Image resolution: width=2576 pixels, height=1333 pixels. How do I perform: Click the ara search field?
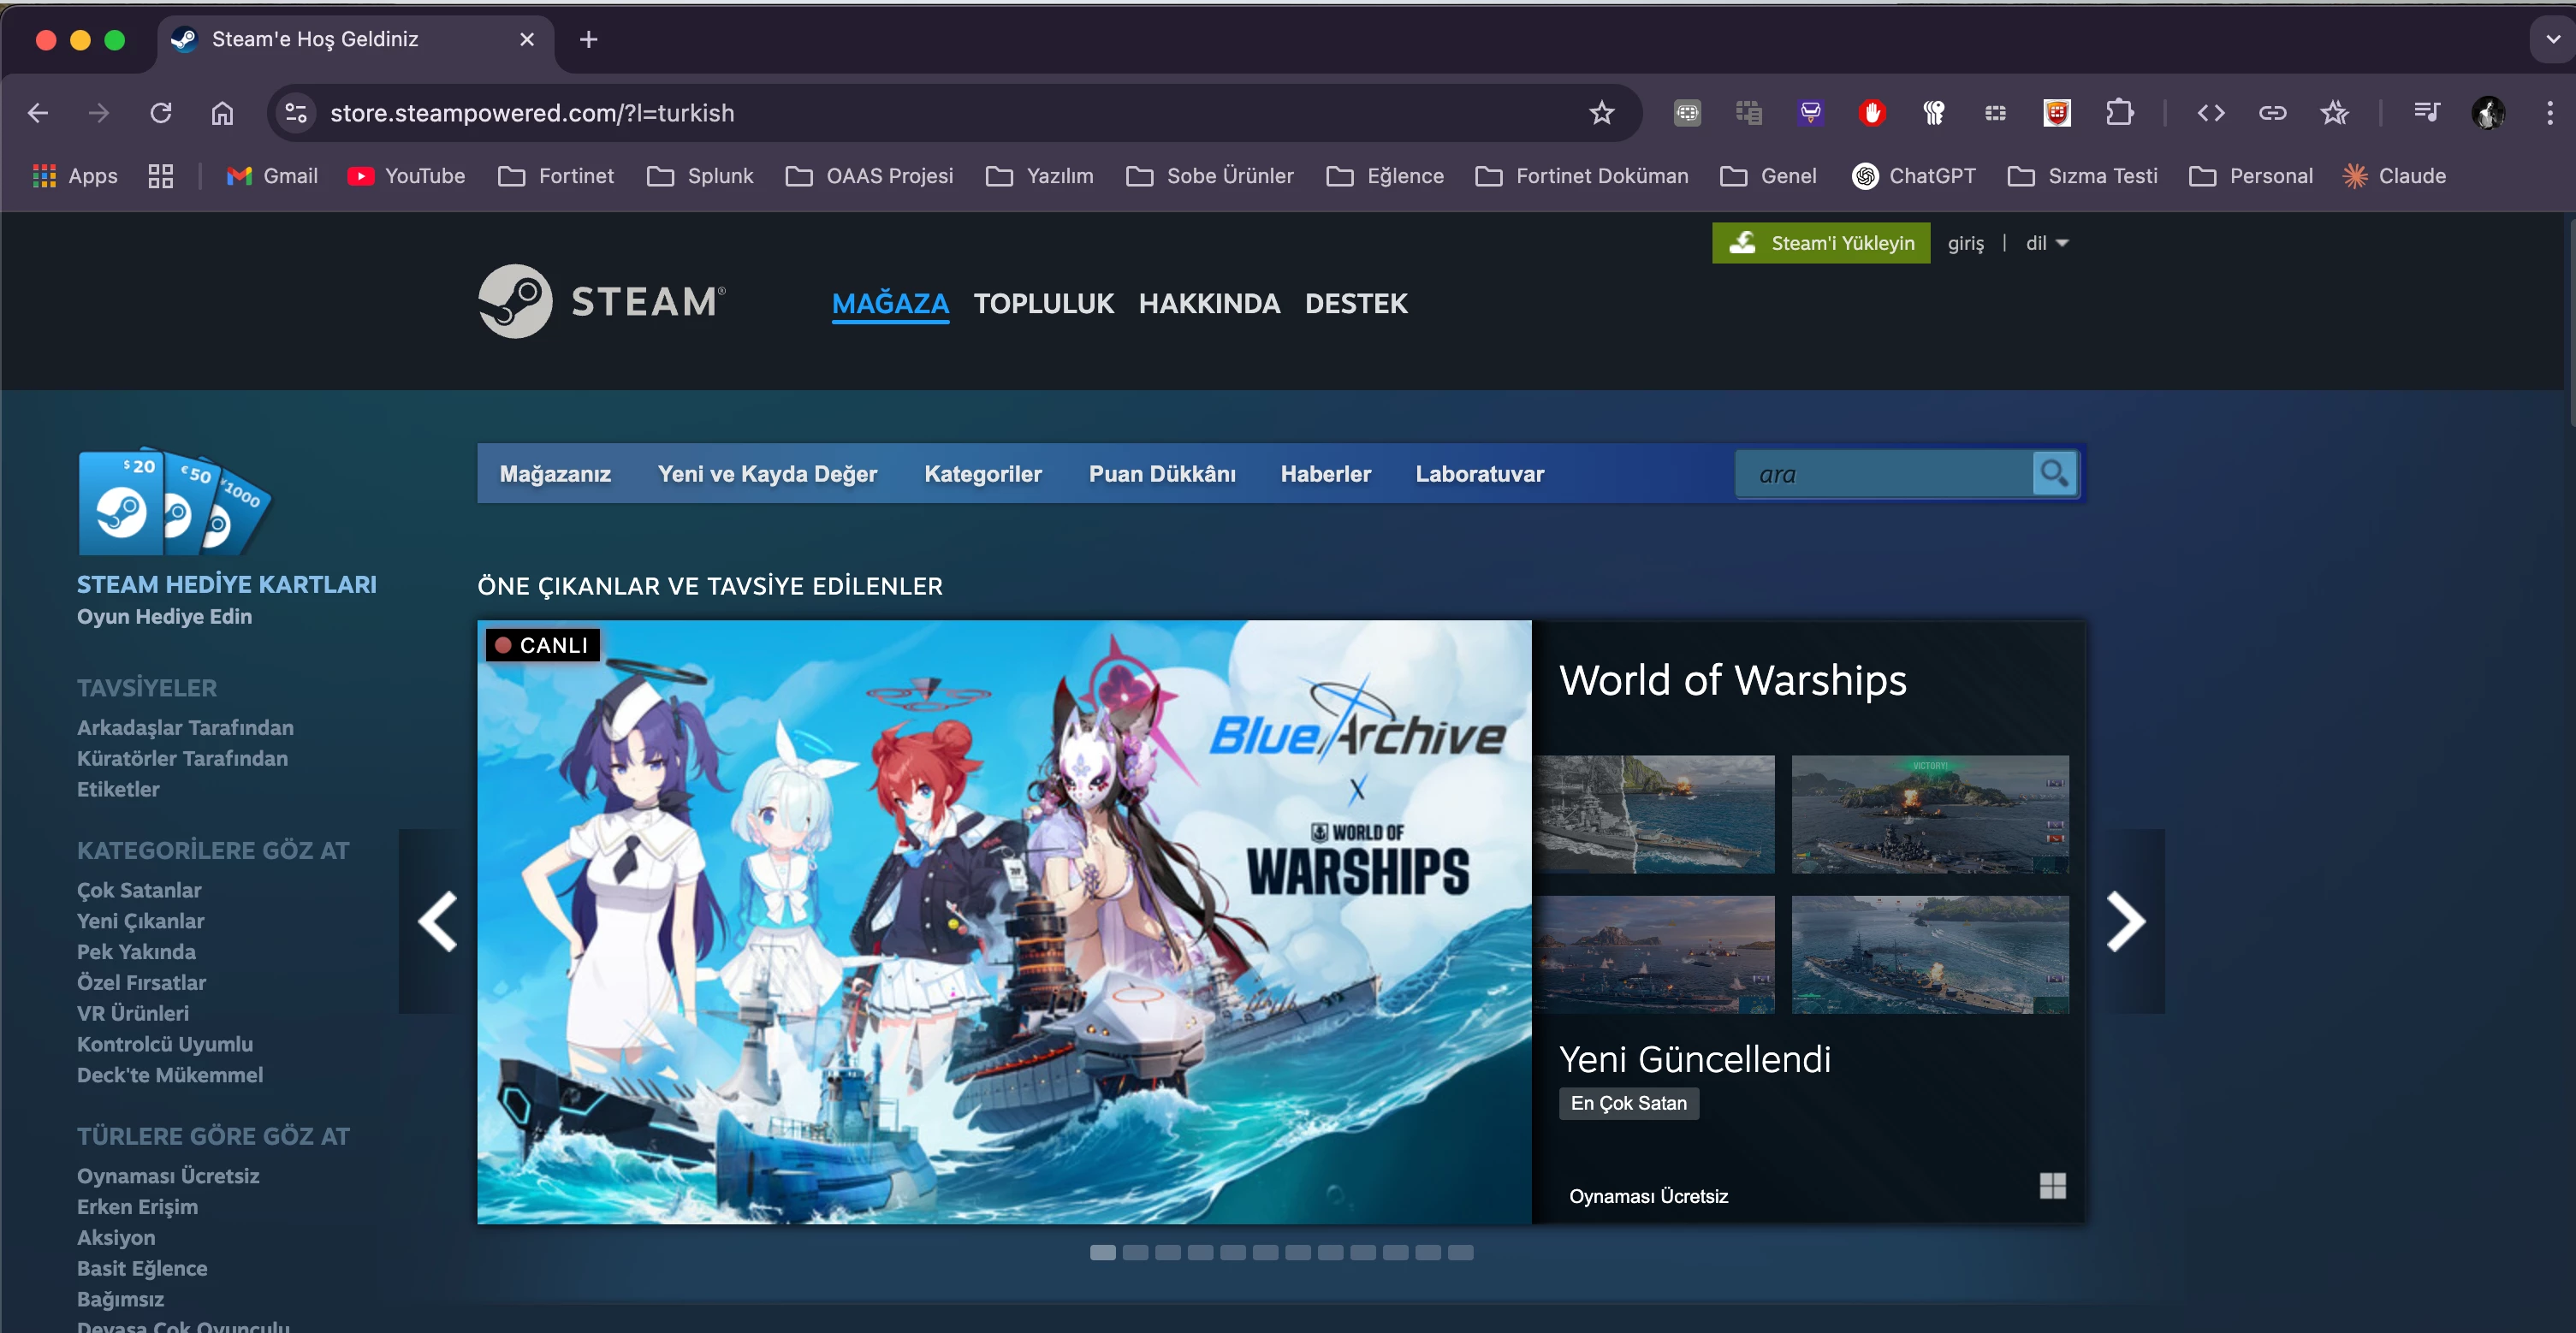[x=1885, y=474]
